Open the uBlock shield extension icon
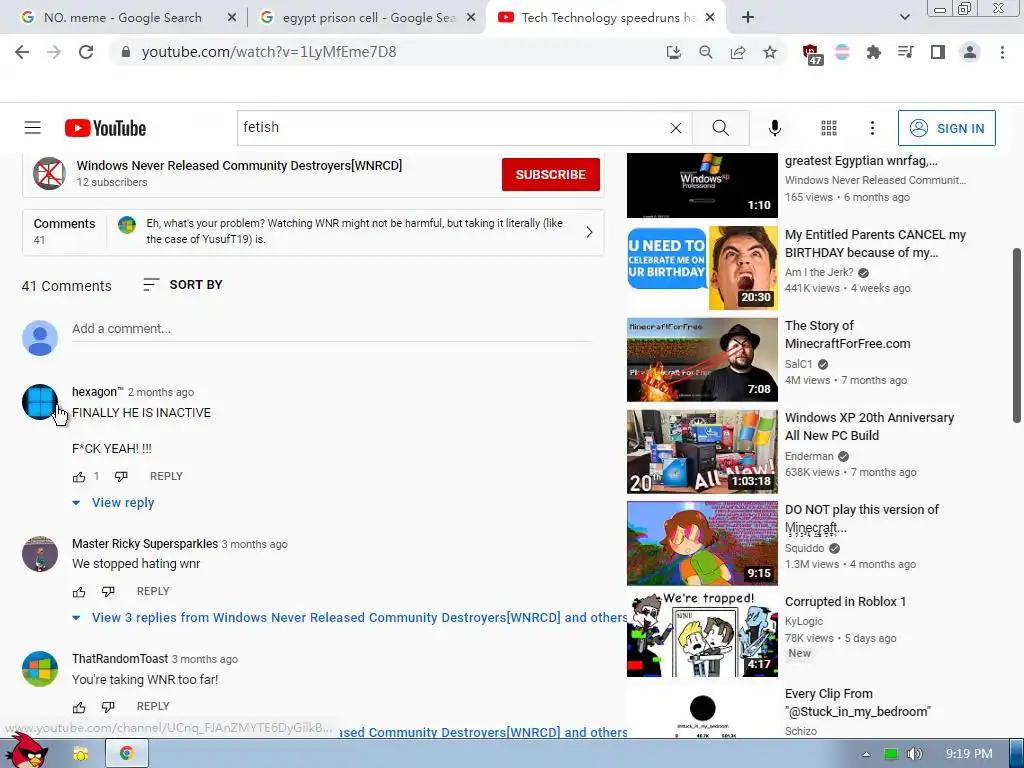 [810, 54]
